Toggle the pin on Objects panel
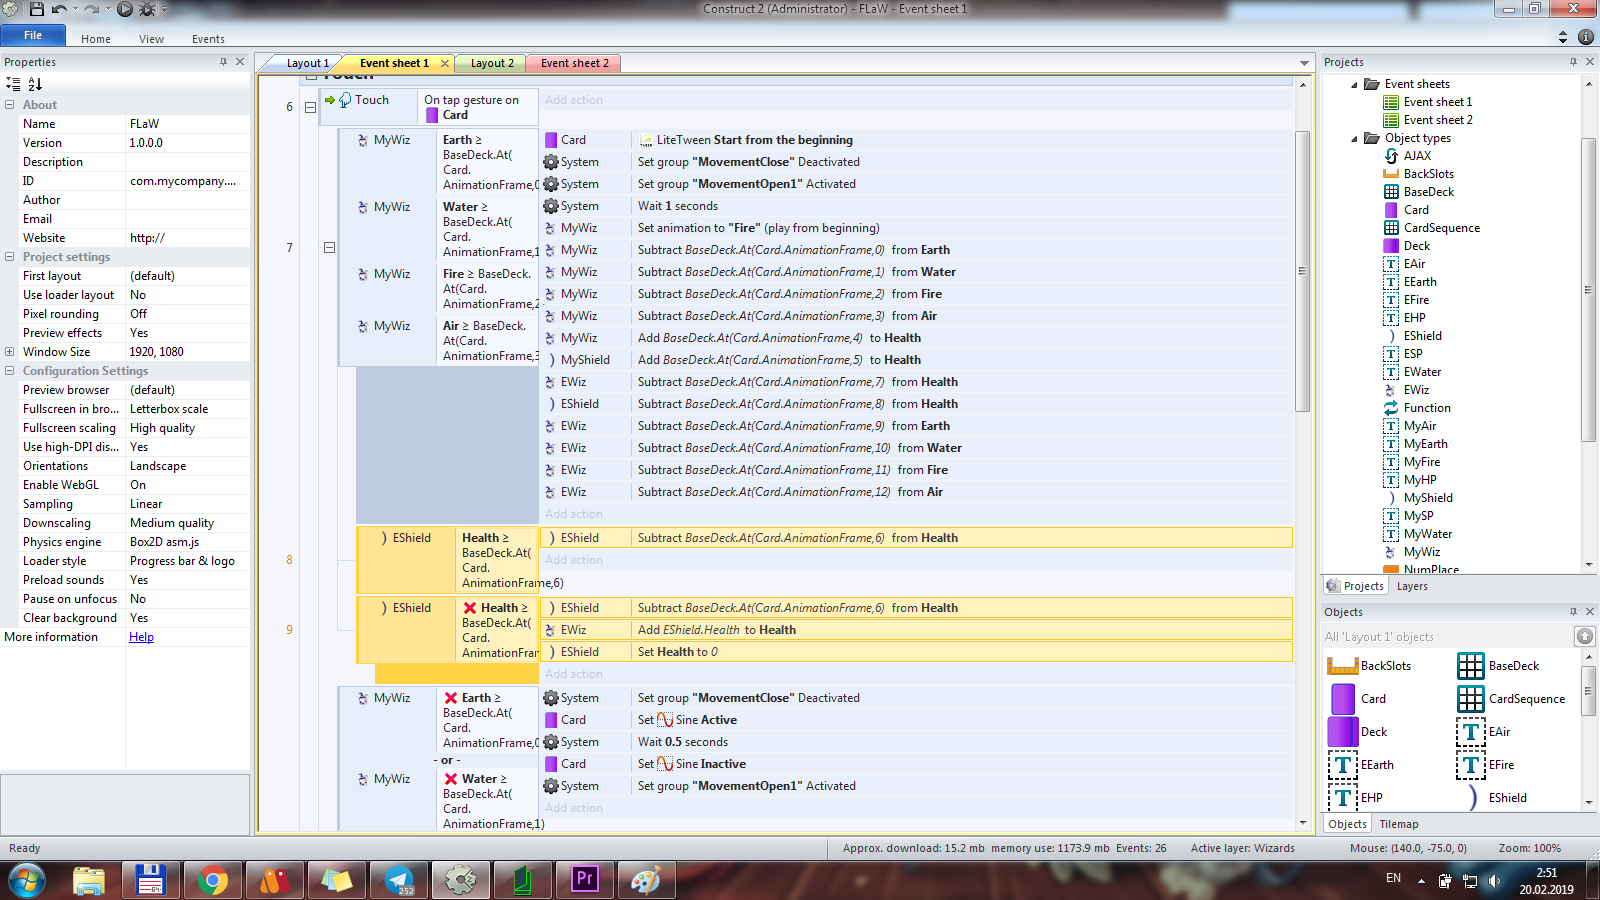Image resolution: width=1600 pixels, height=900 pixels. click(x=1573, y=612)
